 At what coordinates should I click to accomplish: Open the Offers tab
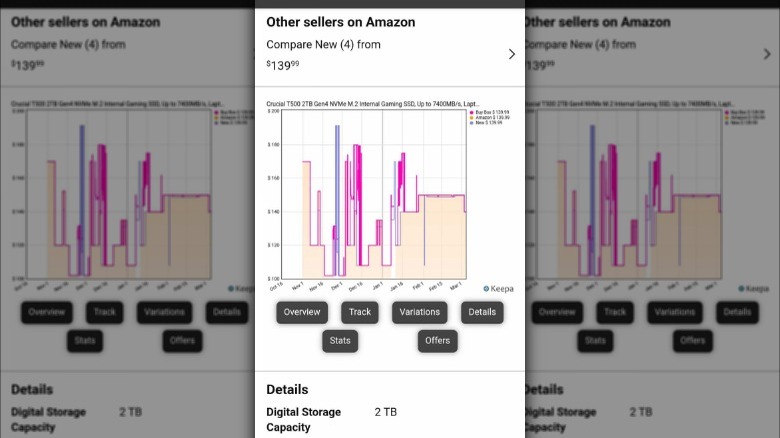(437, 341)
